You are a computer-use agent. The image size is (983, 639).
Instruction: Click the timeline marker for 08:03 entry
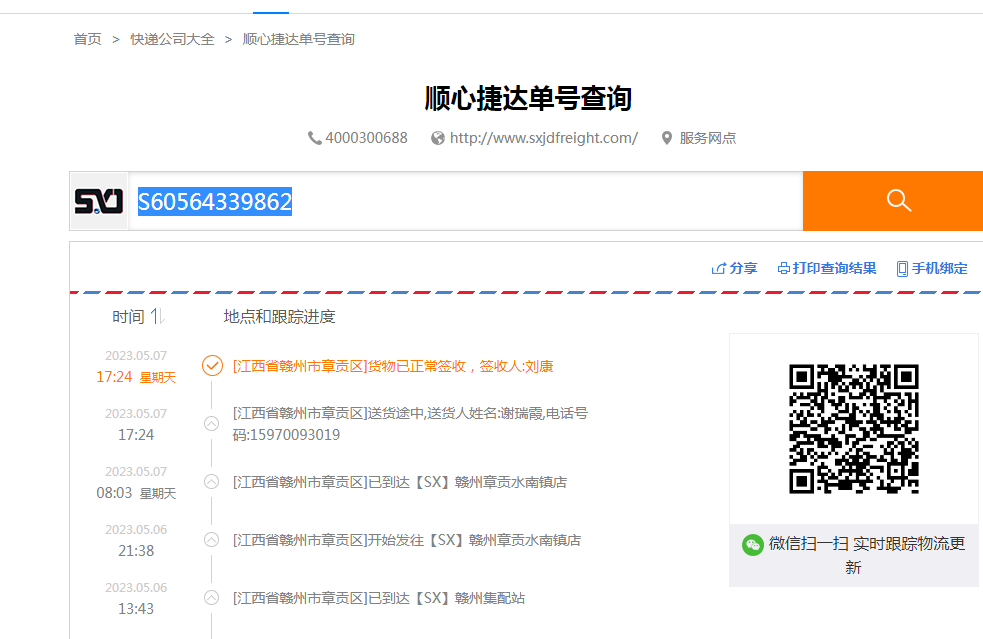pos(212,482)
